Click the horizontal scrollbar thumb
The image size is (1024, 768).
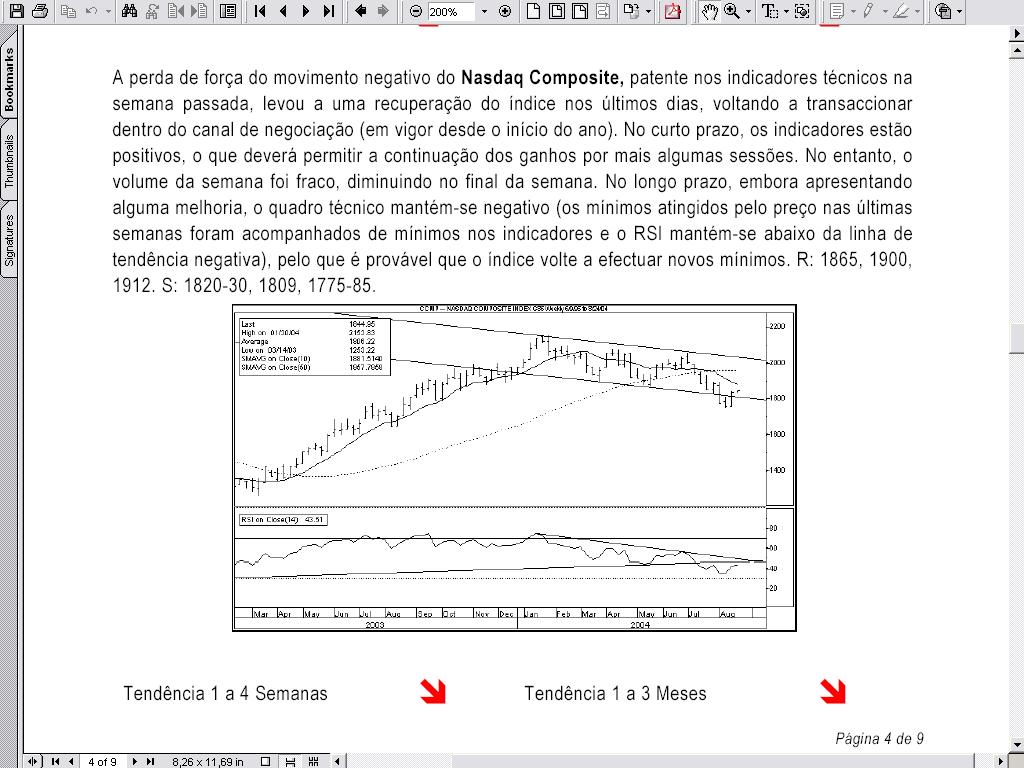pyautogui.click(x=714, y=761)
